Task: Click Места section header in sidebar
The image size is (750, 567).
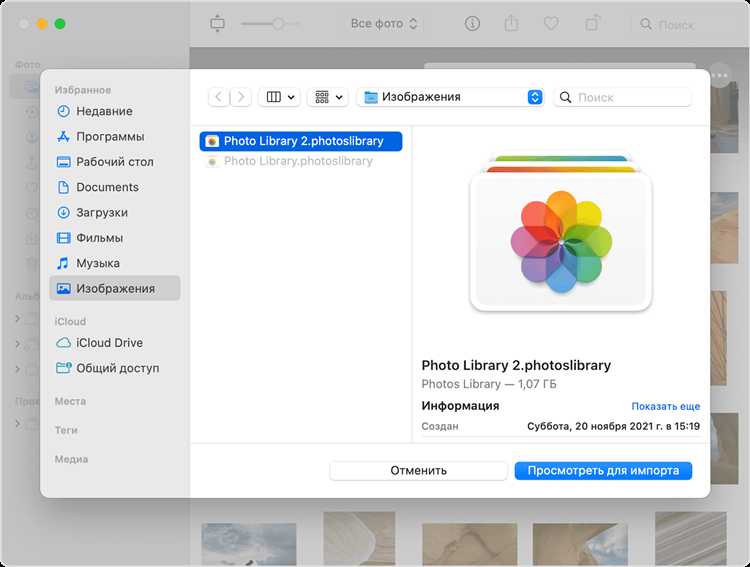Action: pyautogui.click(x=70, y=401)
